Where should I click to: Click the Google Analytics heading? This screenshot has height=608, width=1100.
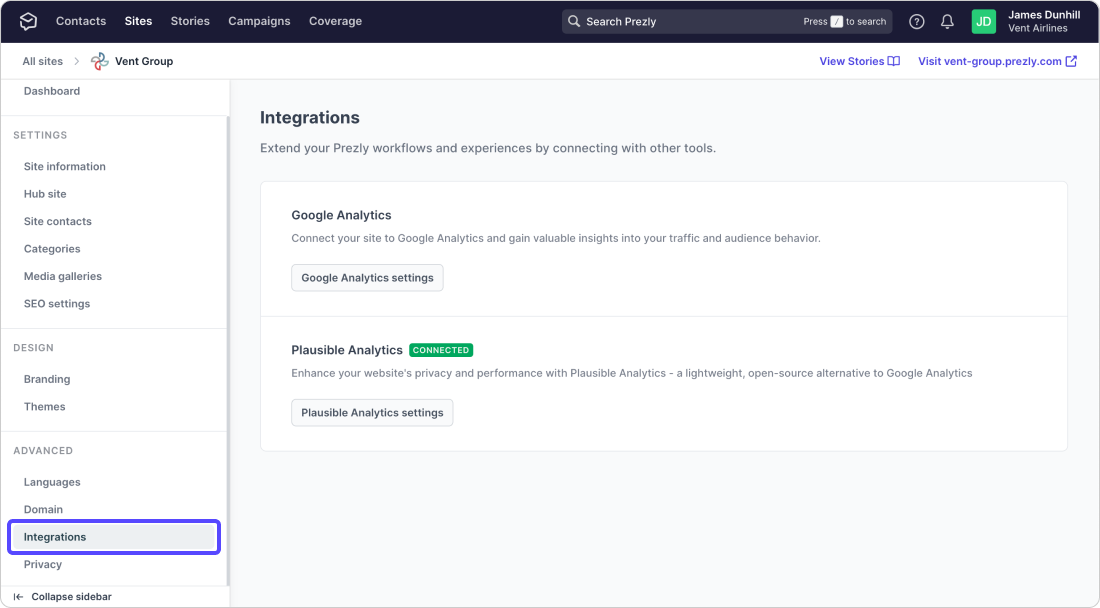(341, 215)
